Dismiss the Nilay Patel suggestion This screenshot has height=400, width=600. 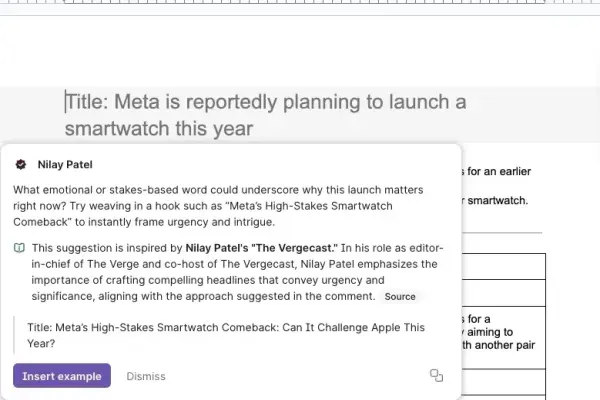(x=146, y=376)
